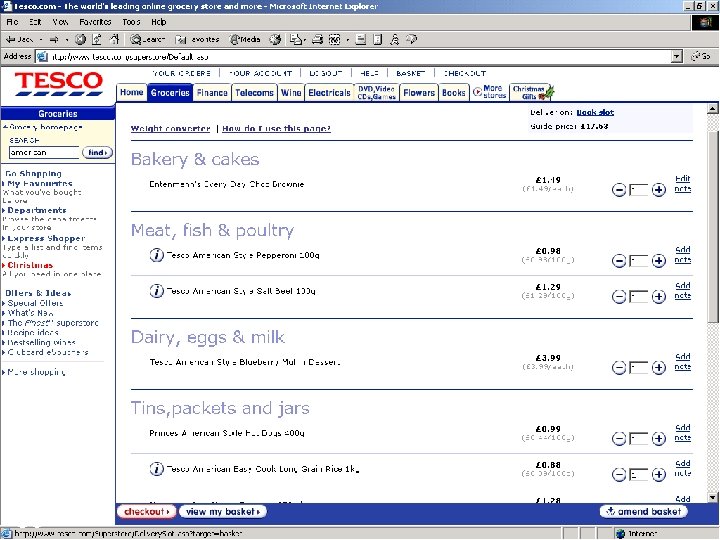
Task: Click the find search button
Action: 97,152
